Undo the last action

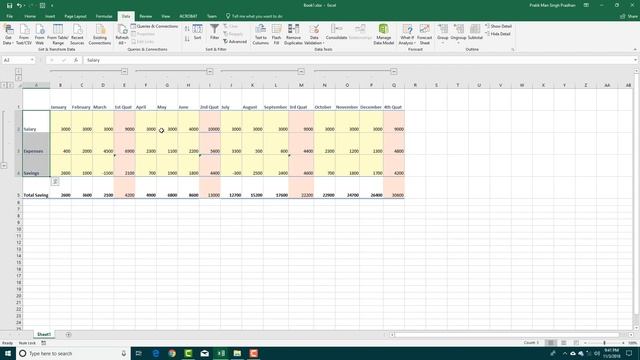click(x=19, y=5)
